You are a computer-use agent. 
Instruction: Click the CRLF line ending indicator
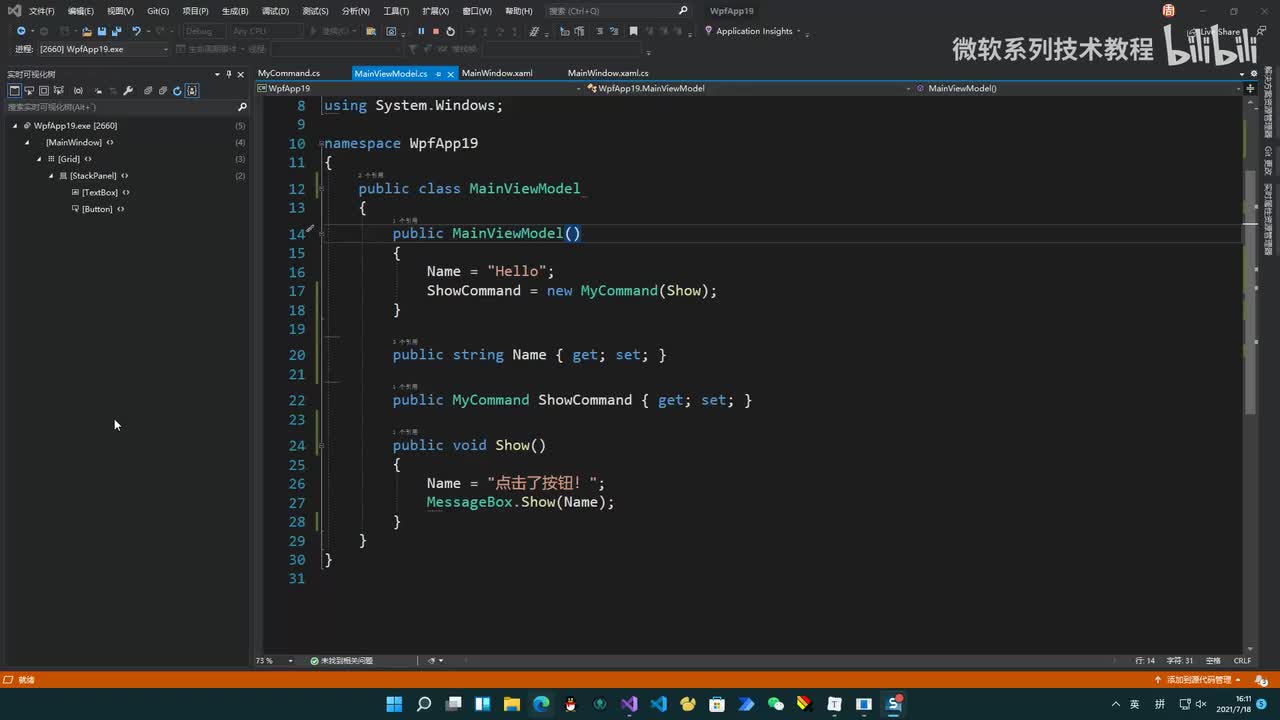coord(1242,660)
